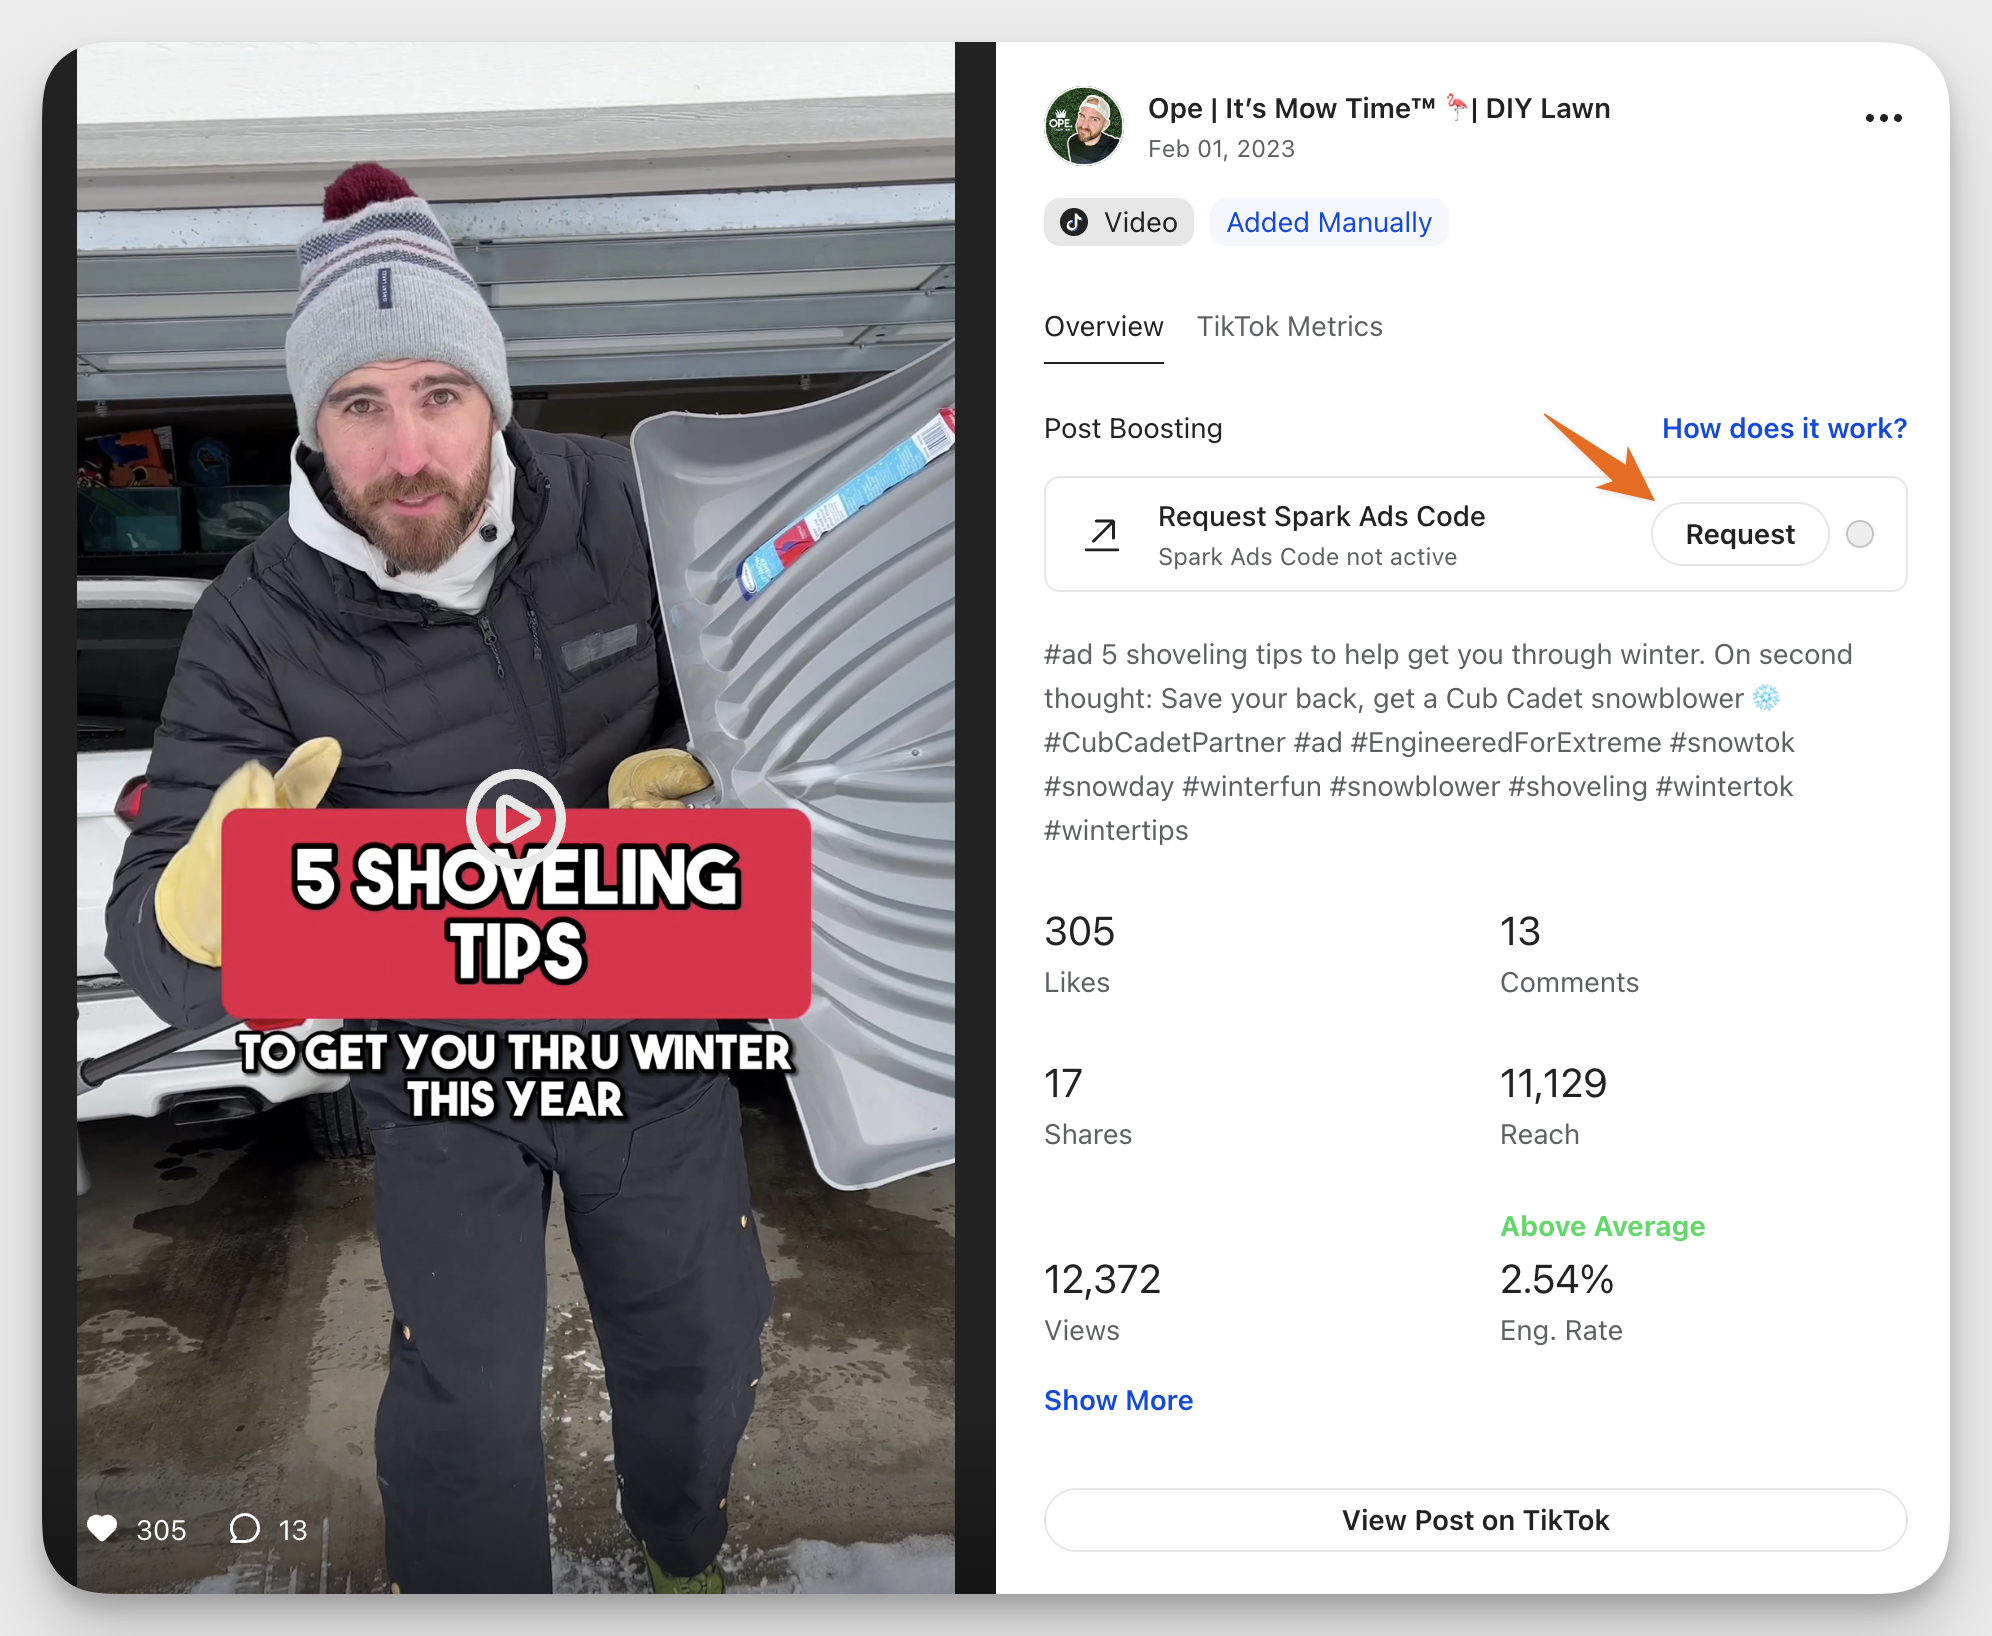This screenshot has height=1636, width=1992.
Task: Click the video thumbnail title banner
Action: click(x=516, y=913)
